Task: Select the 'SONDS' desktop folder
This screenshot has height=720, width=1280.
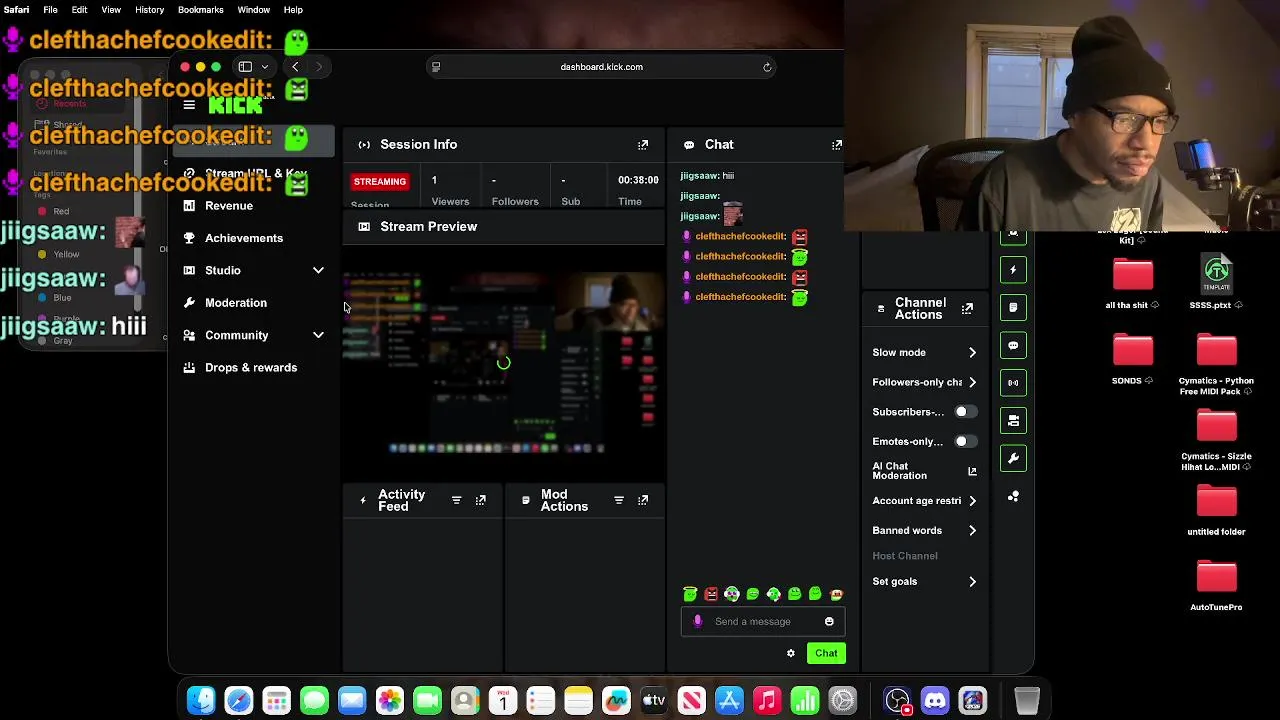Action: click(x=1133, y=358)
